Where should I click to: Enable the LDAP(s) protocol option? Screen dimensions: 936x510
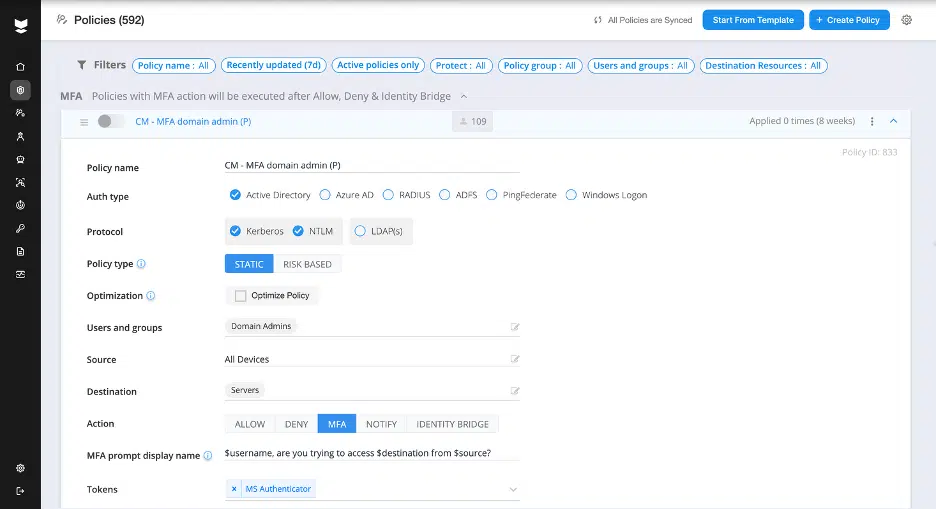360,231
